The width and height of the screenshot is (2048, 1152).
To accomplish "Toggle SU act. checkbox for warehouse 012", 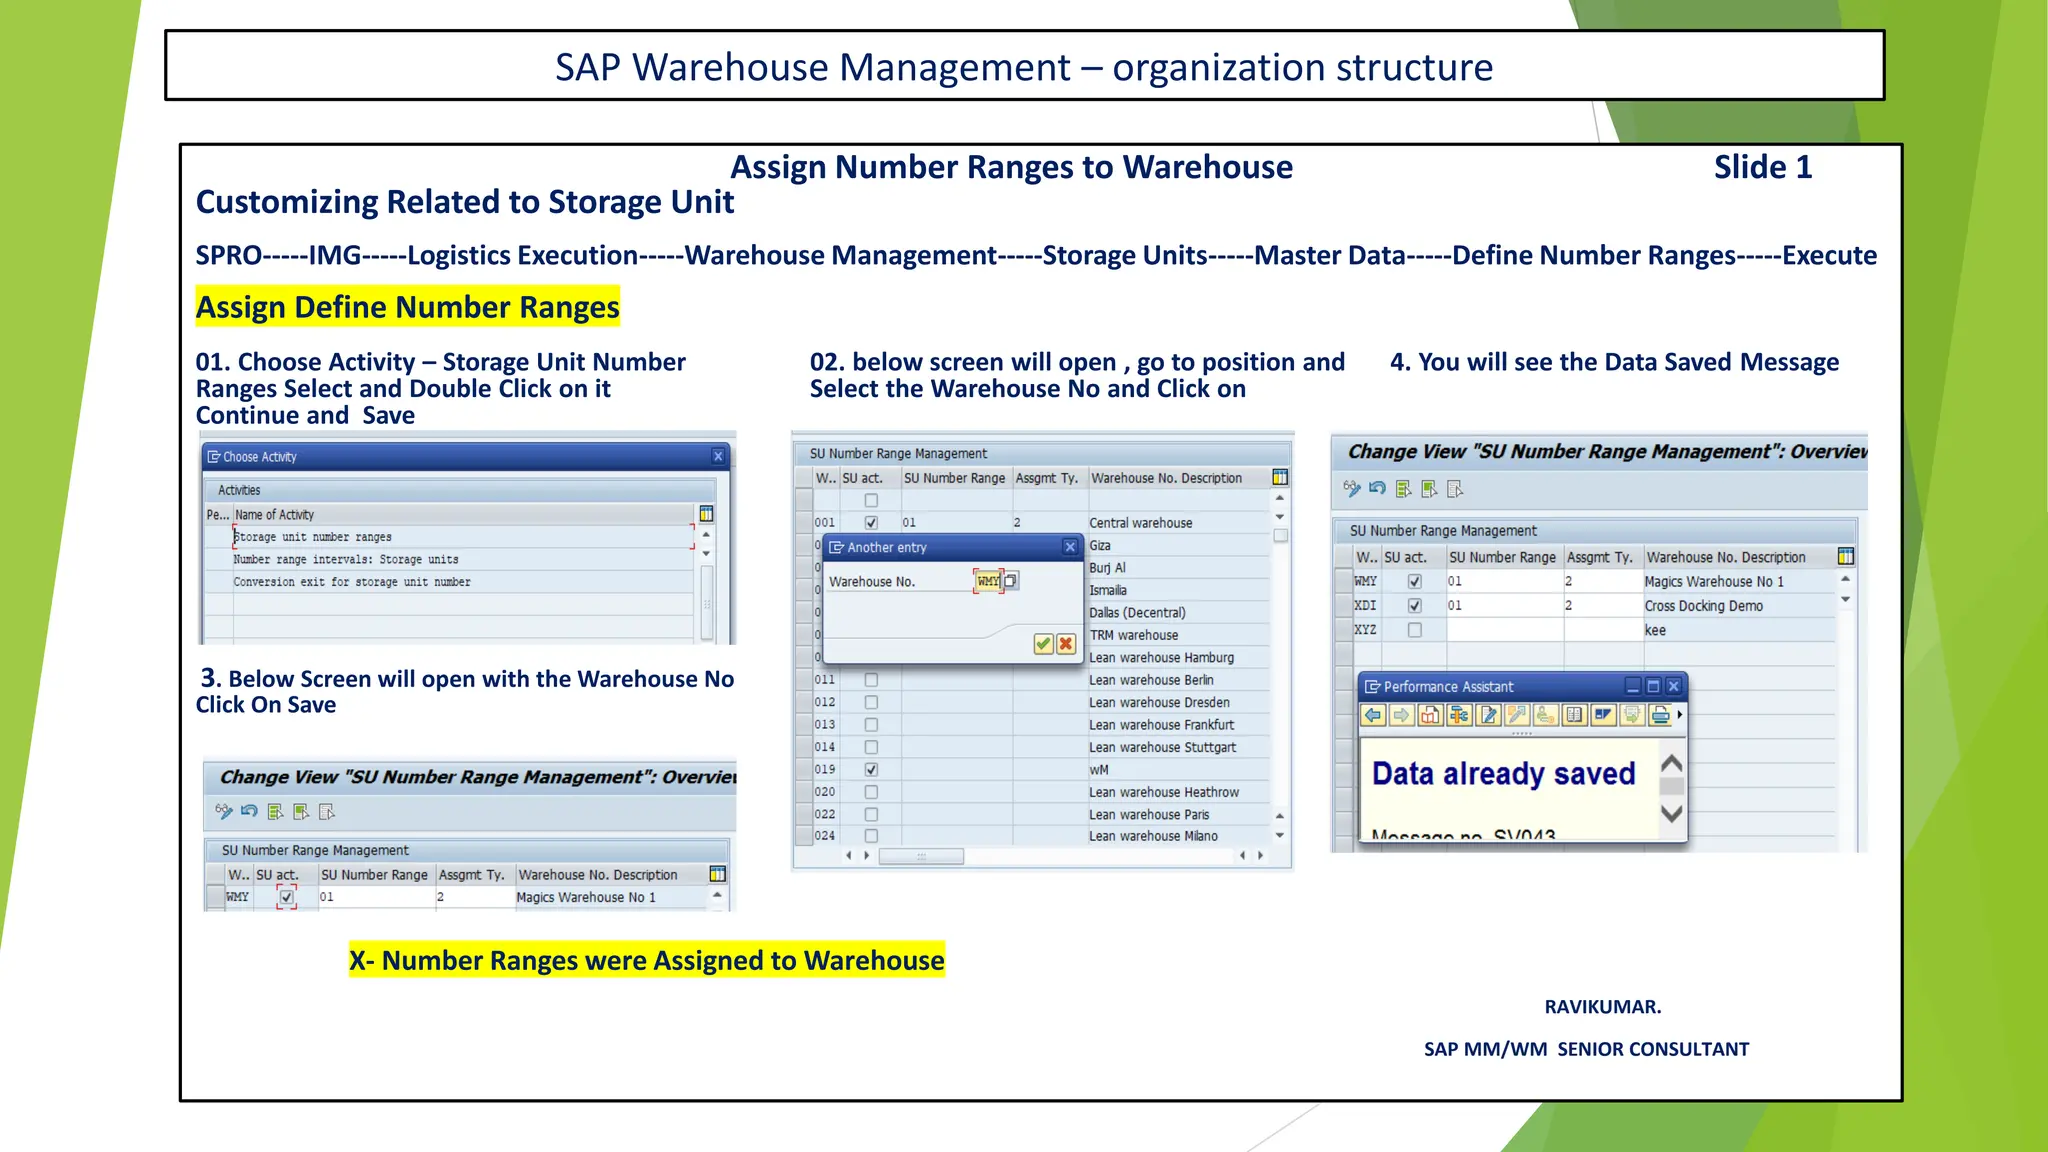I will 871,702.
